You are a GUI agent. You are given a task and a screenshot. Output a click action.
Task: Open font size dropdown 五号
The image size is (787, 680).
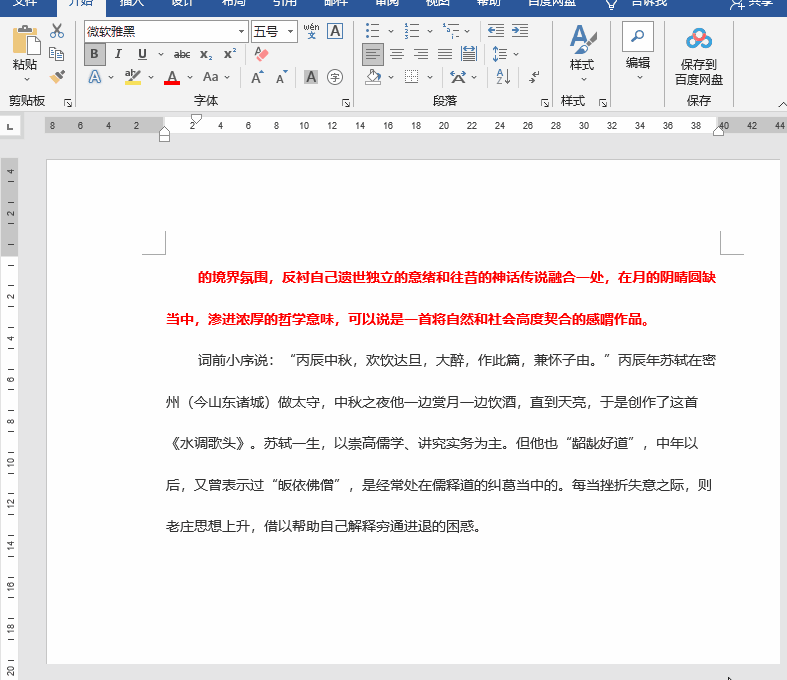pyautogui.click(x=291, y=32)
